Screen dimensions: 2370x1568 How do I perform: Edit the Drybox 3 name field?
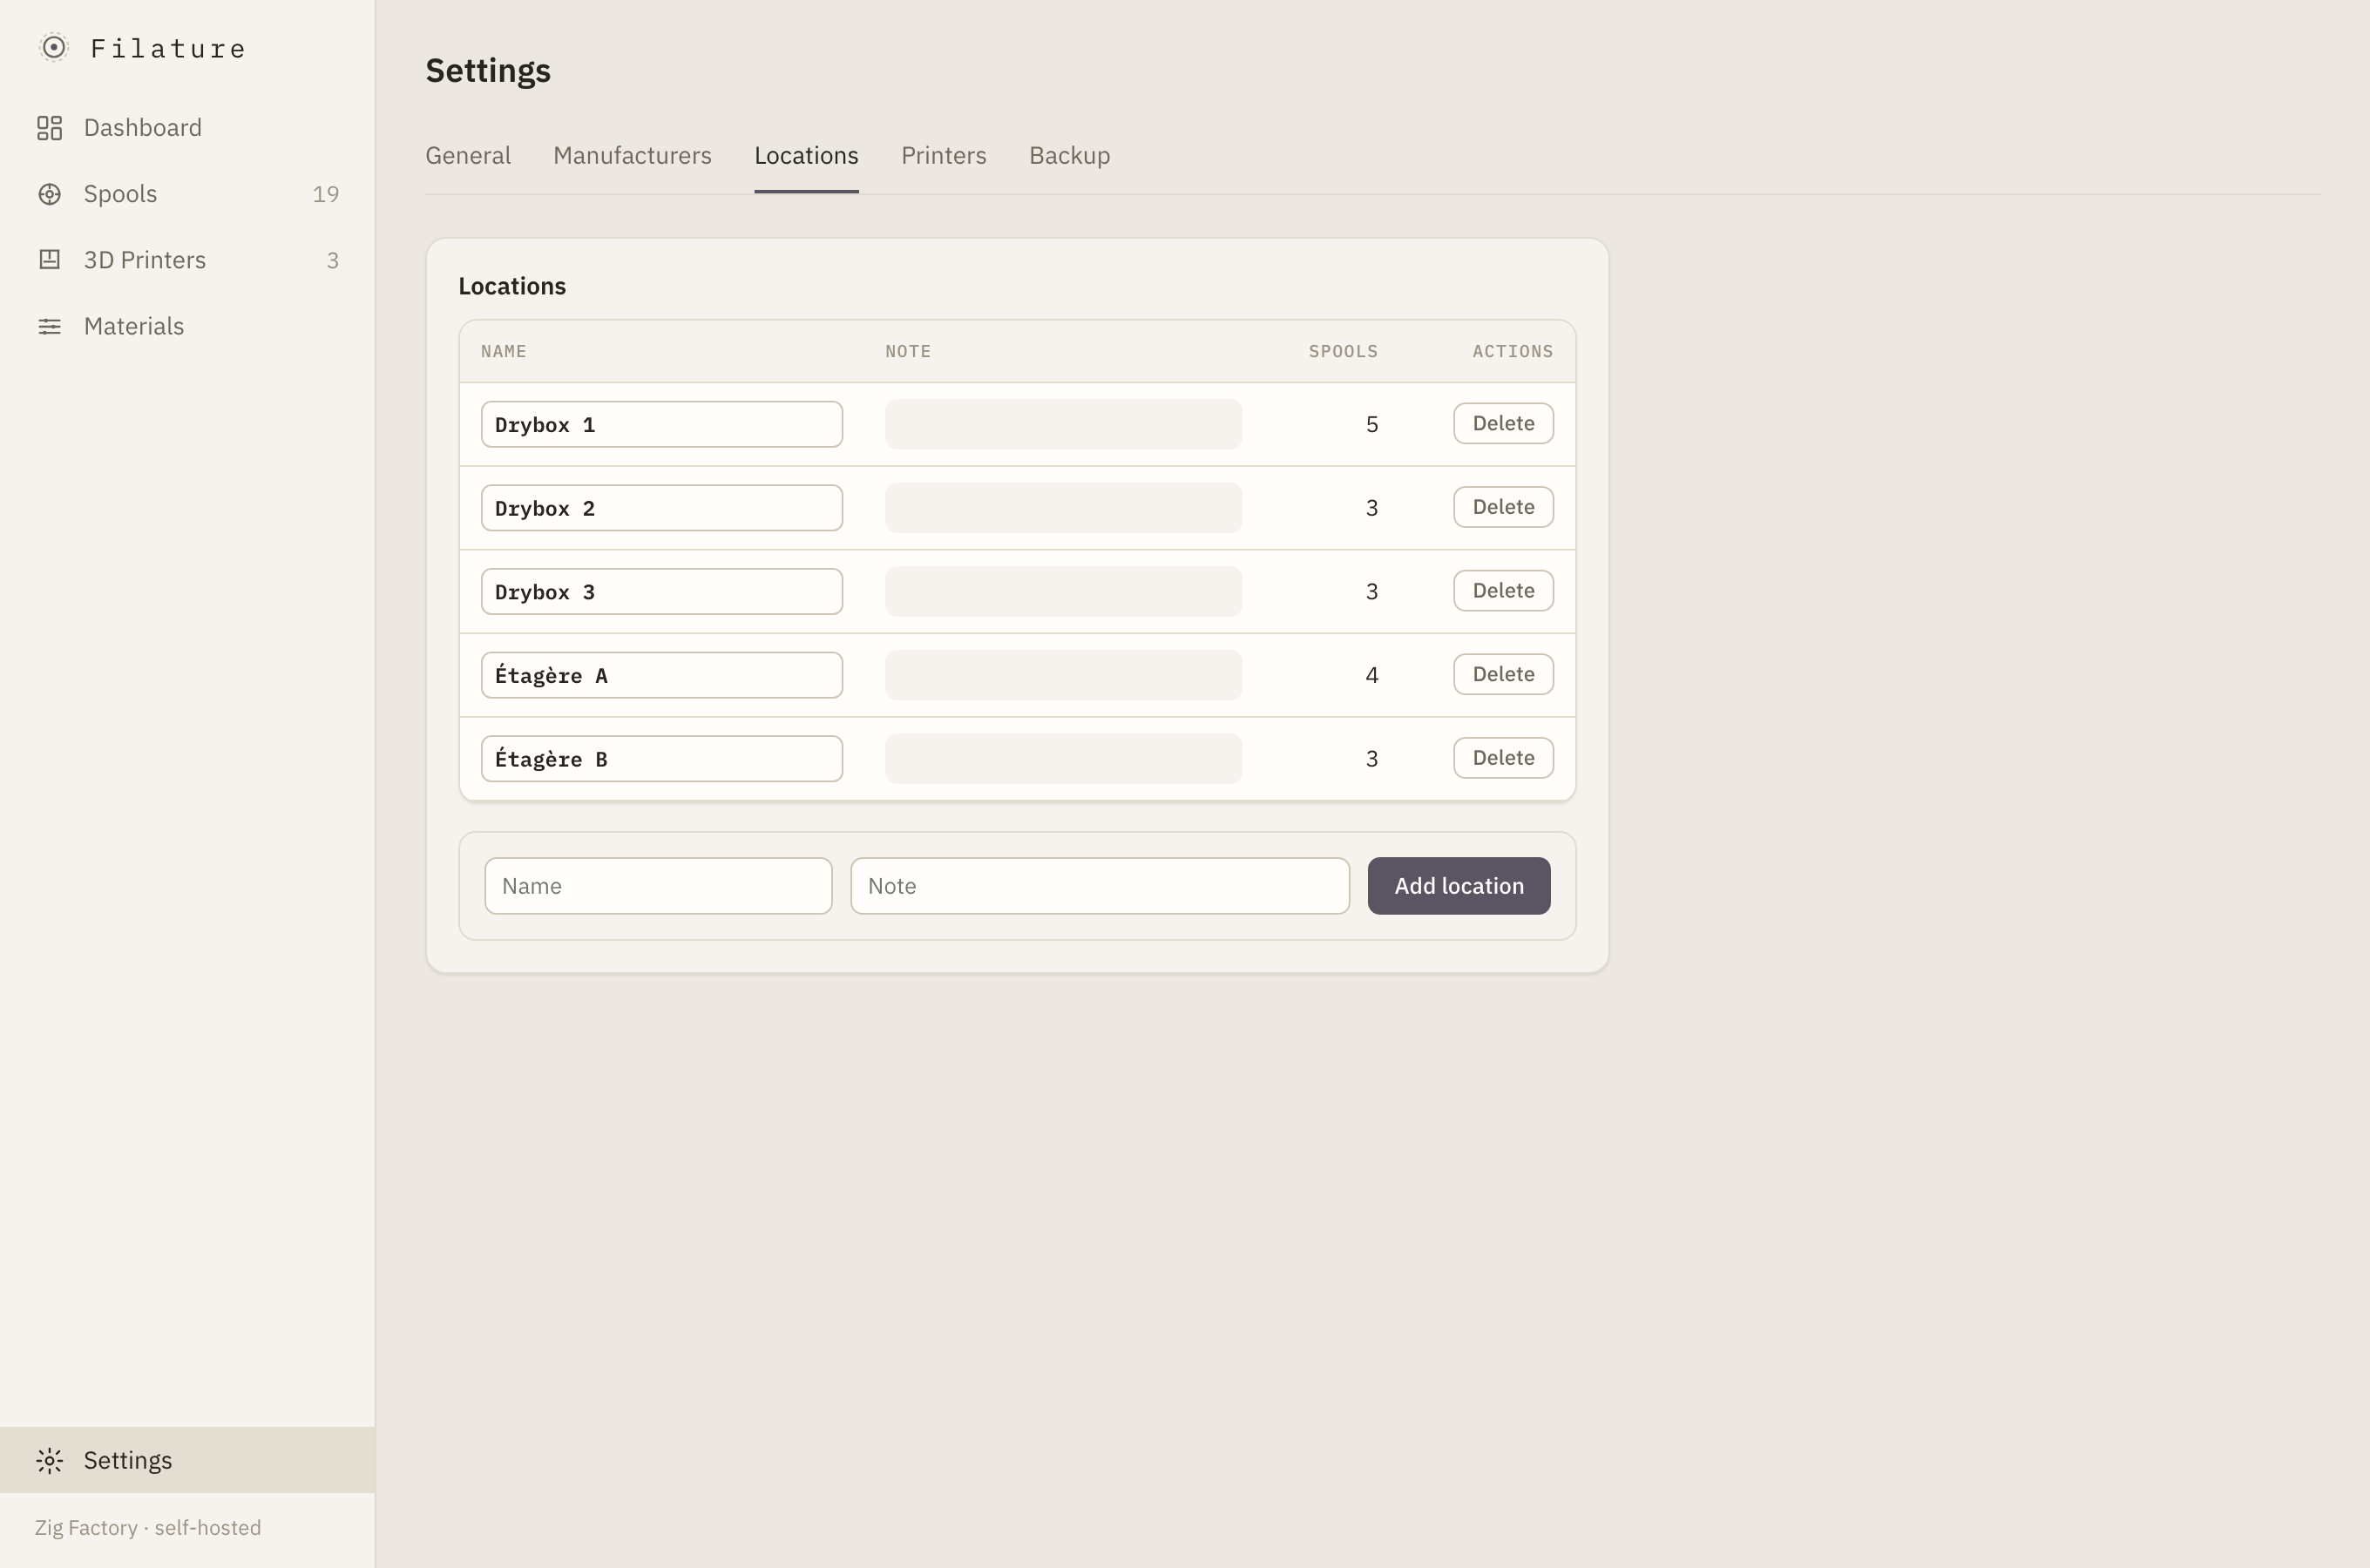(x=661, y=592)
